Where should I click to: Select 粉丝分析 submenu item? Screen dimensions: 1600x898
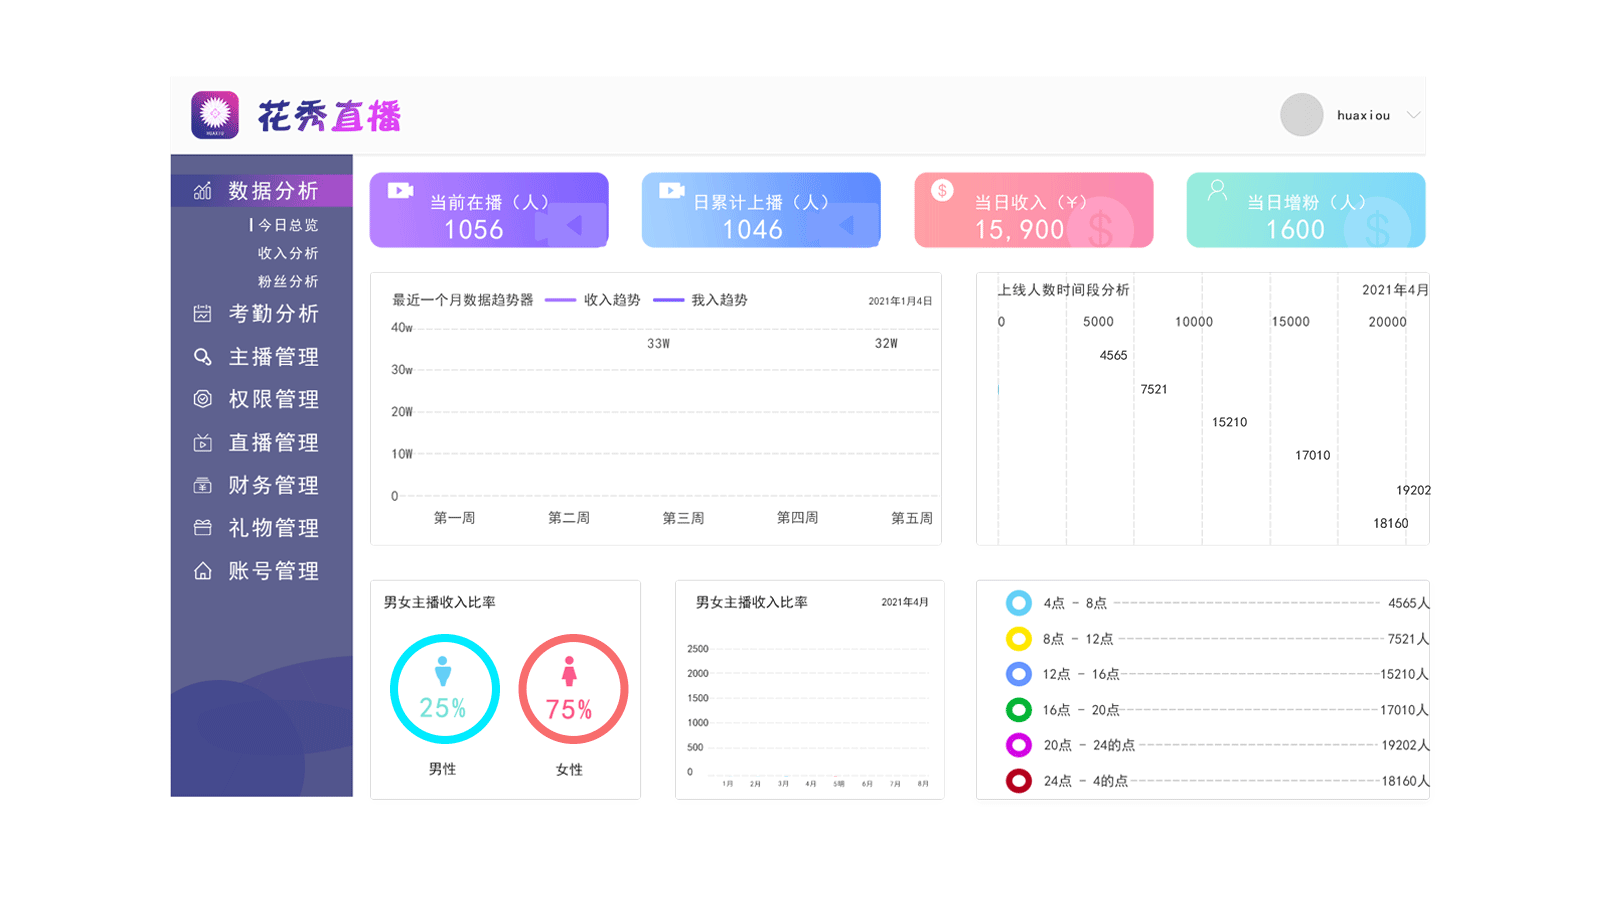point(288,281)
